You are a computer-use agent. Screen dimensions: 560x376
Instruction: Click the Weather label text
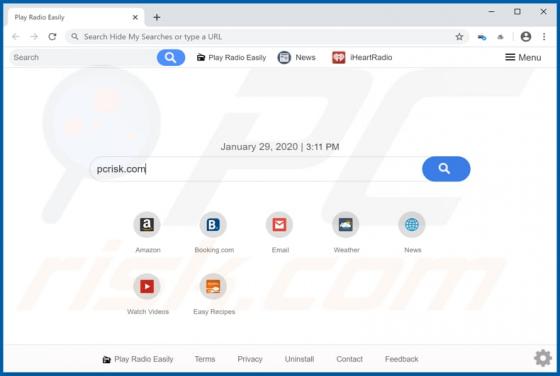(346, 250)
